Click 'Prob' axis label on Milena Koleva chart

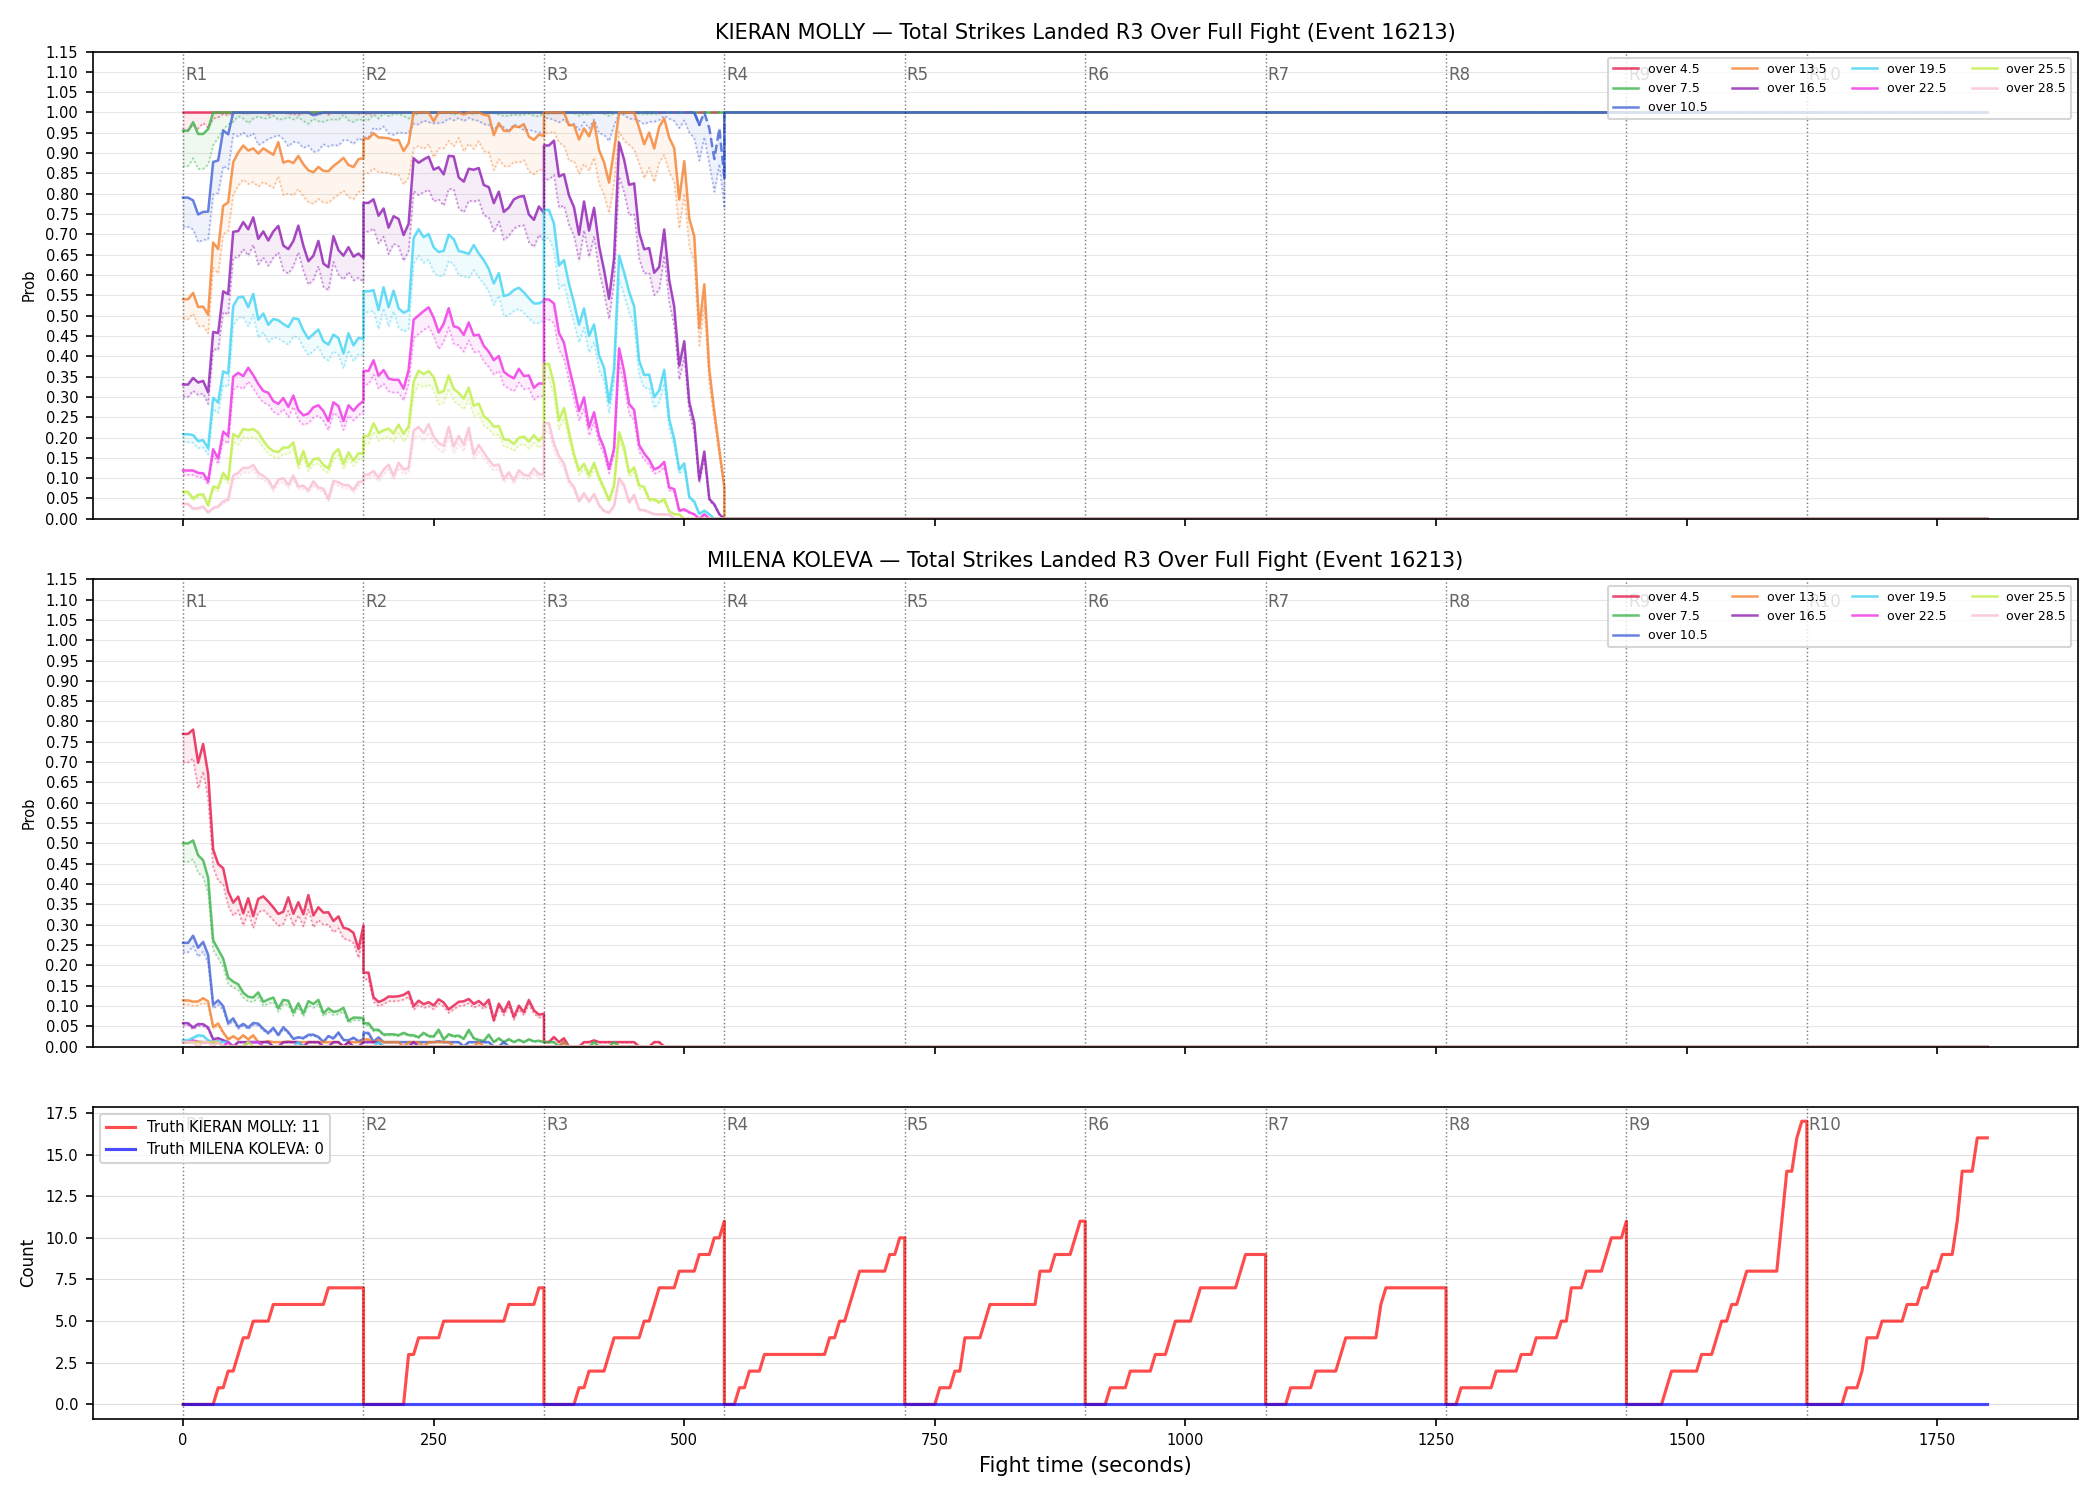[28, 814]
